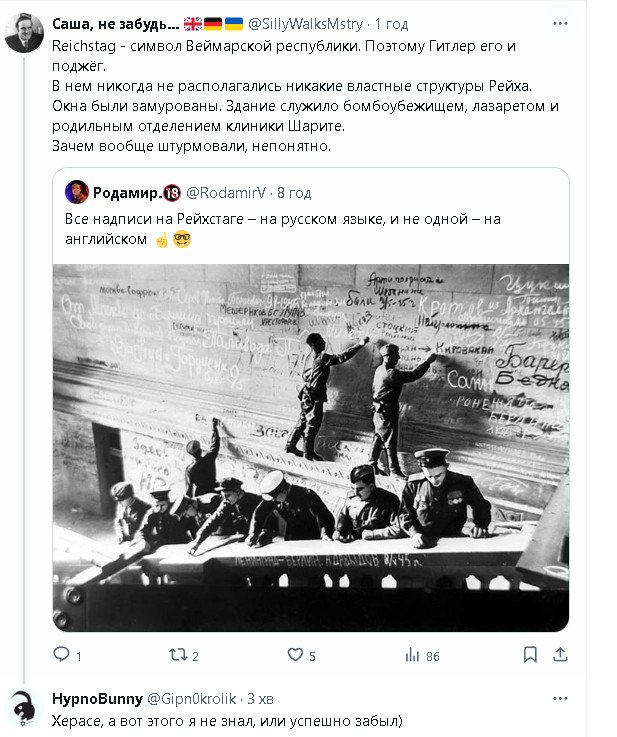This screenshot has width=617, height=737.
Task: Open the "Саша, не забудь..." display name
Action: (x=115, y=23)
